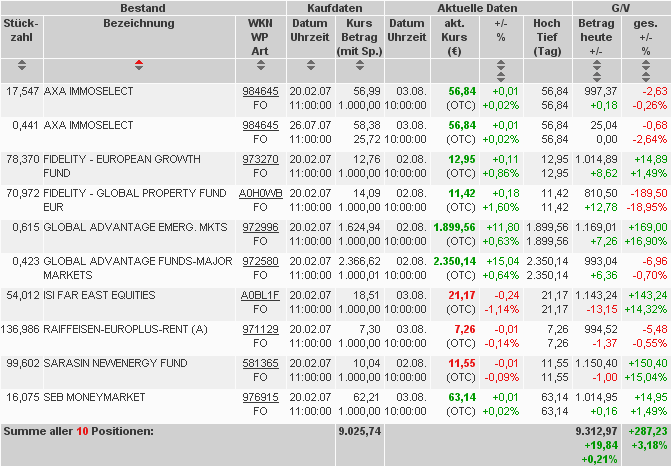The width and height of the screenshot is (671, 466).
Task: Click the Stückzahl column header
Action: [21, 30]
